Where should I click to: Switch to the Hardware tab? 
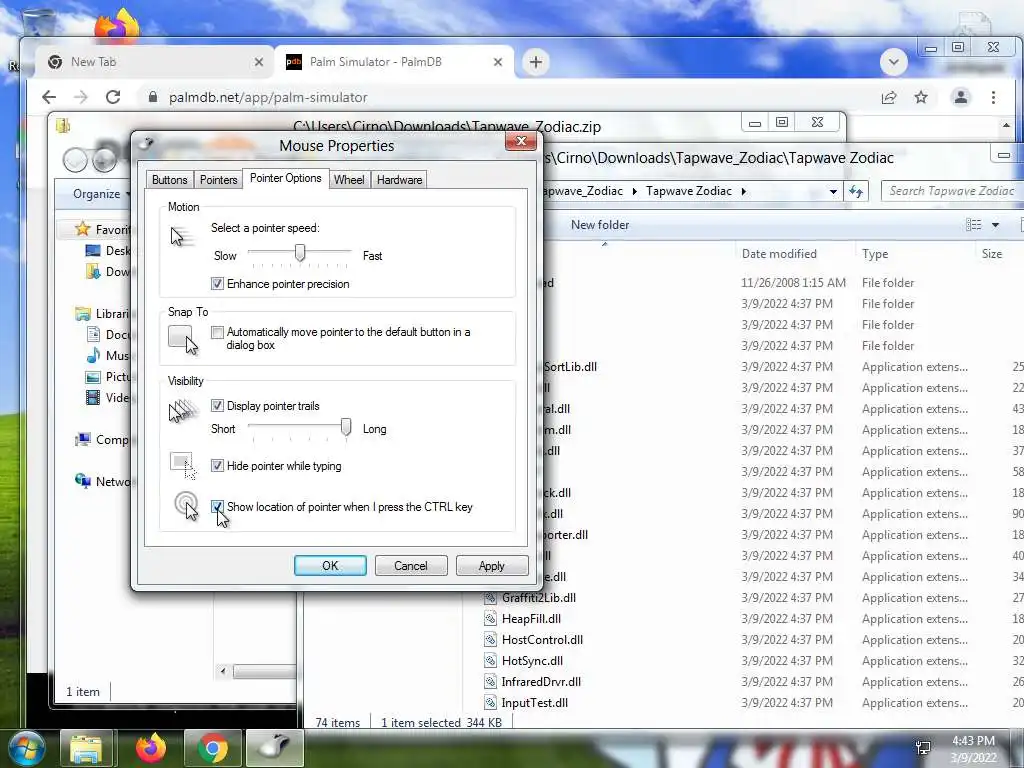399,180
